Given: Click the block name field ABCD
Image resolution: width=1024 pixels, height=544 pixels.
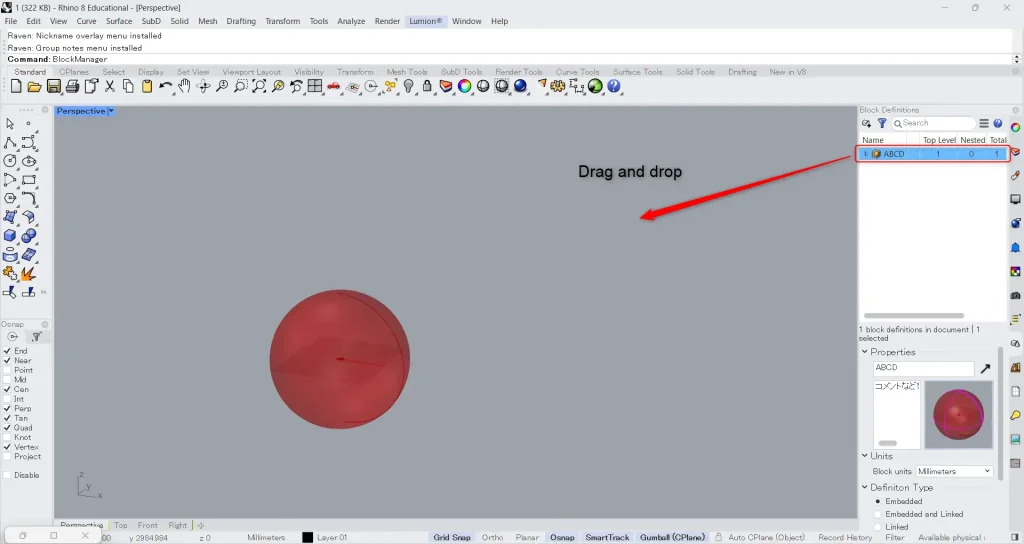Looking at the screenshot, I should [x=923, y=368].
